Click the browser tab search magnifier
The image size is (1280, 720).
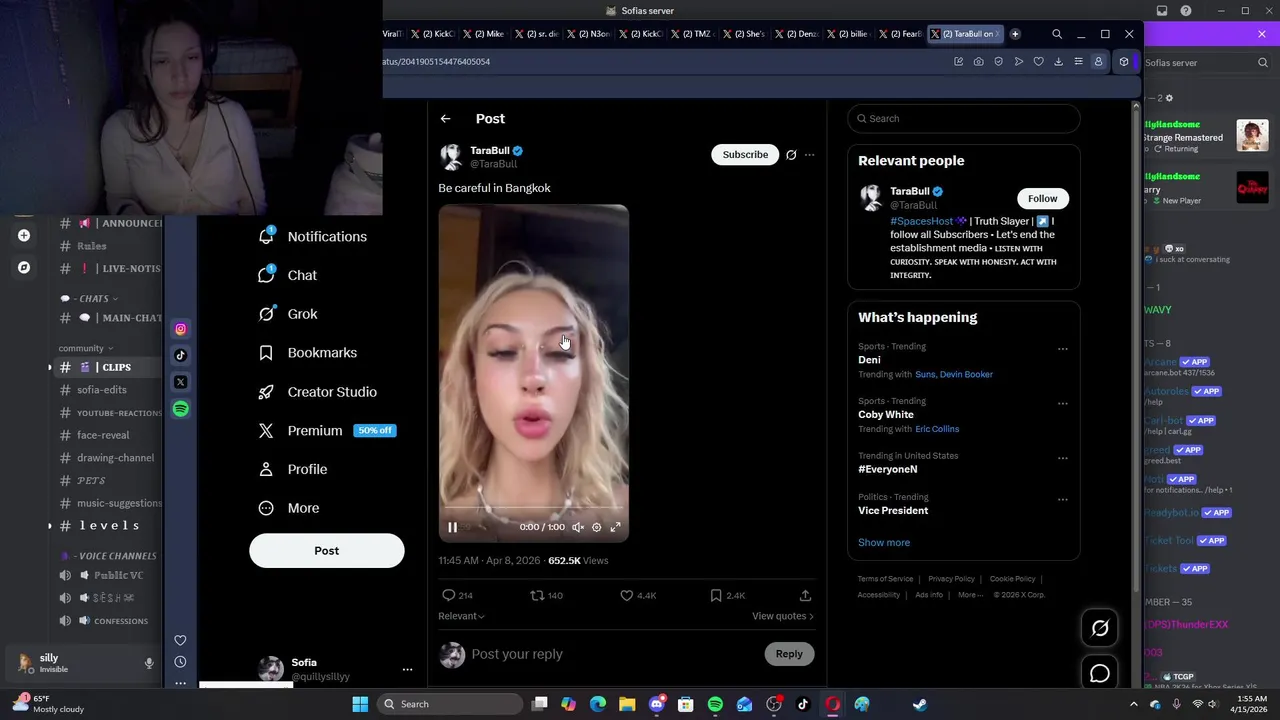tap(1057, 35)
